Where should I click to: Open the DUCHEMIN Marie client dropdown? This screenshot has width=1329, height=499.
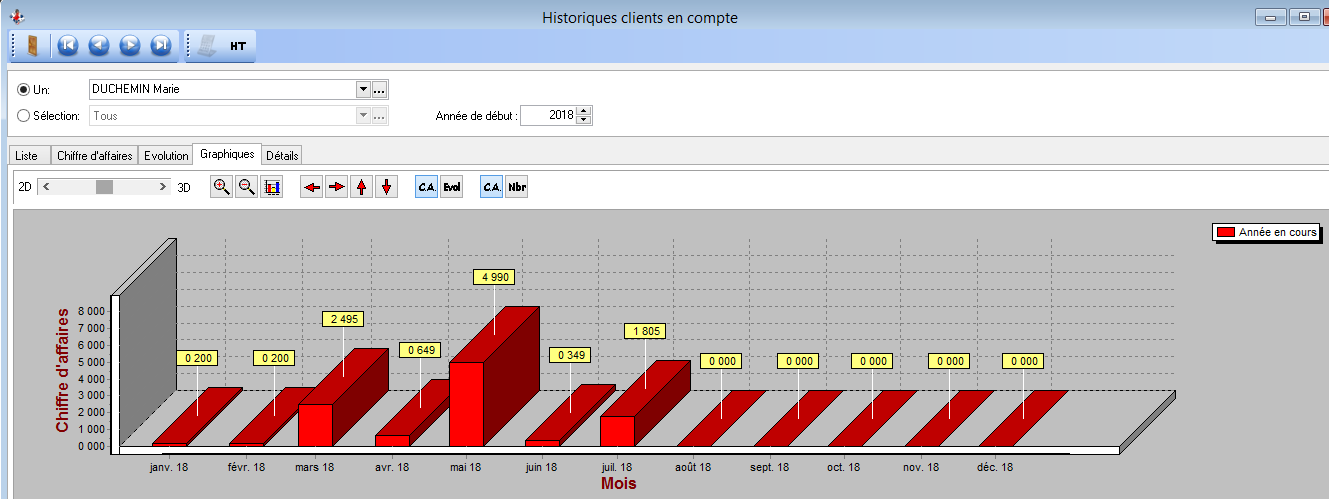[363, 89]
